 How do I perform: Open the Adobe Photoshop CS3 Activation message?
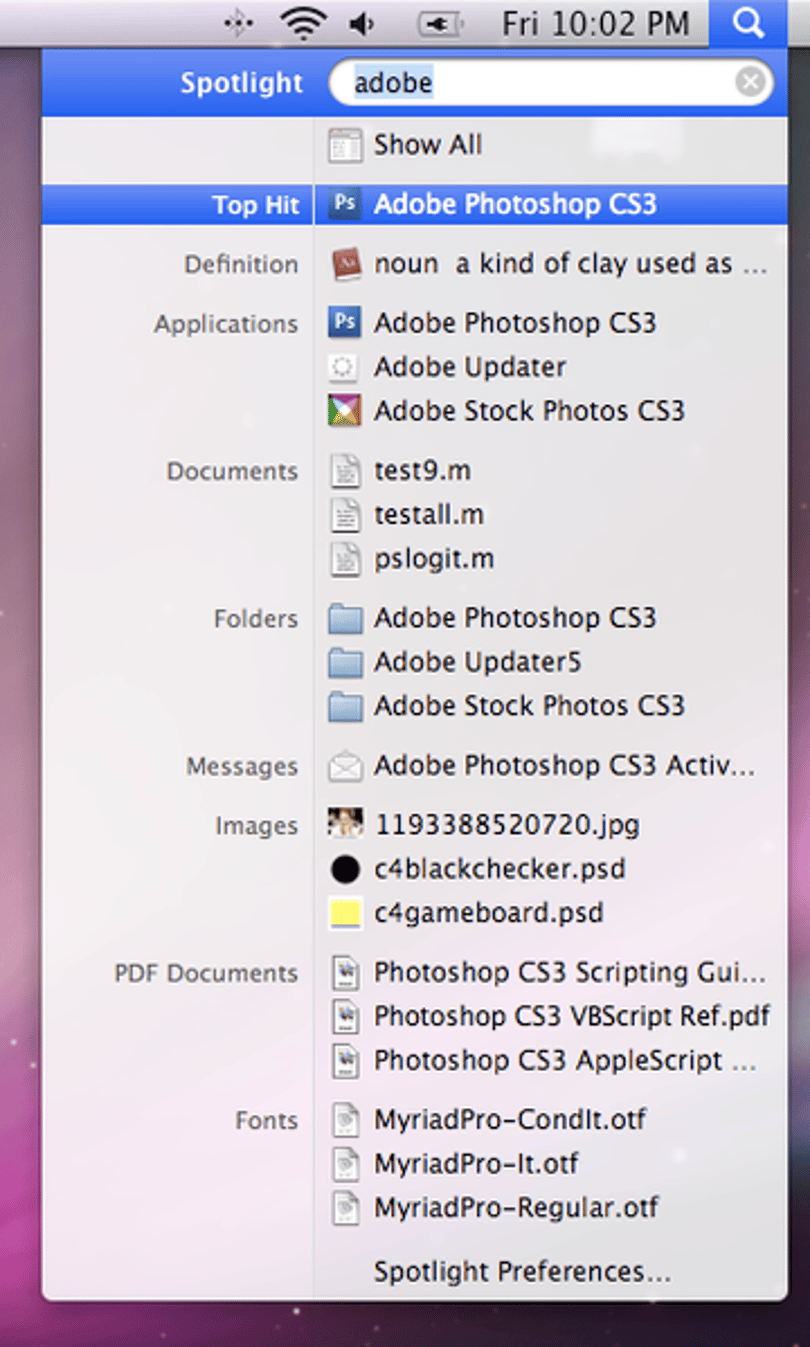542,767
